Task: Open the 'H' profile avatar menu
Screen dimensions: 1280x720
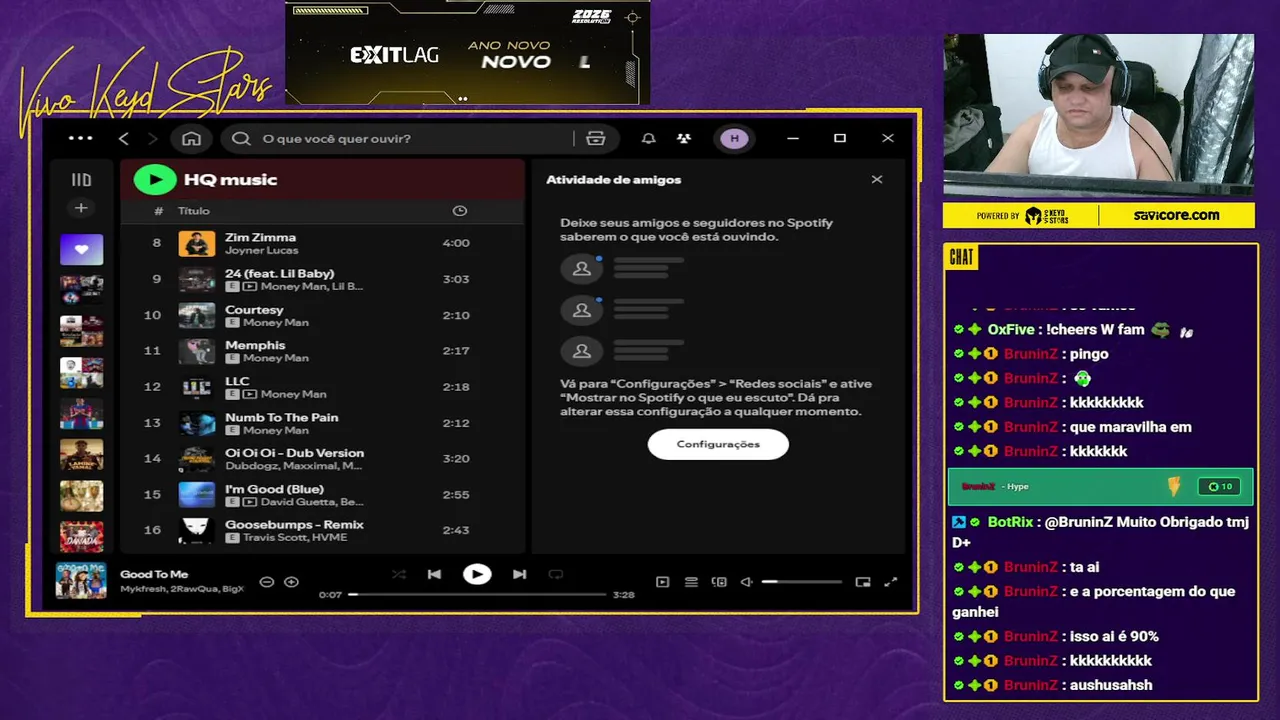Action: (734, 138)
